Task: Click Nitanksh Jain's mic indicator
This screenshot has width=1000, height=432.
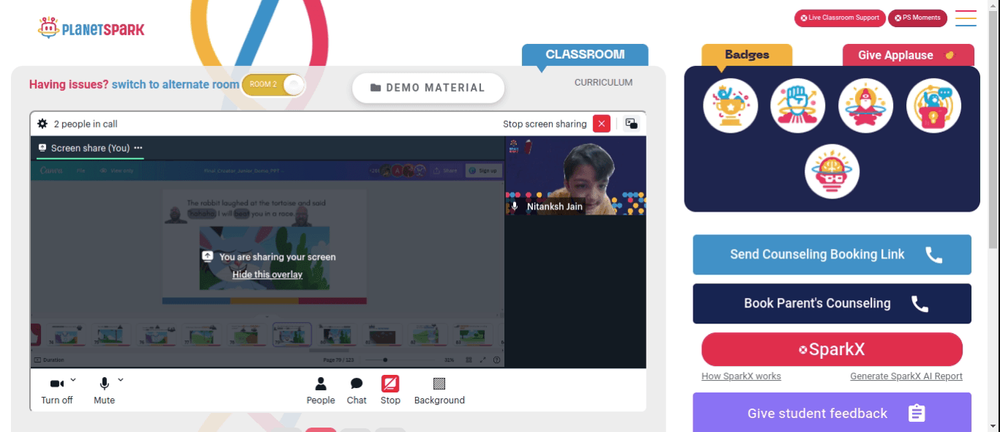Action: pos(515,207)
